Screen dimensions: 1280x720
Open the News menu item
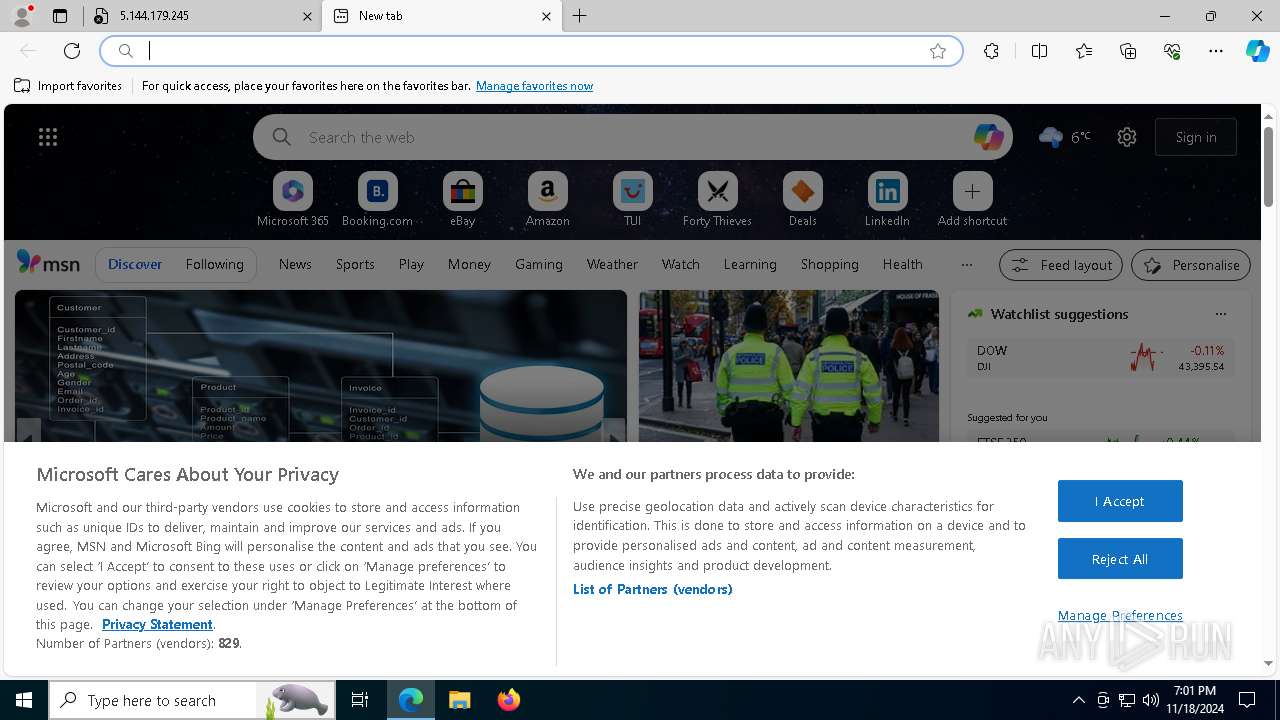[295, 264]
